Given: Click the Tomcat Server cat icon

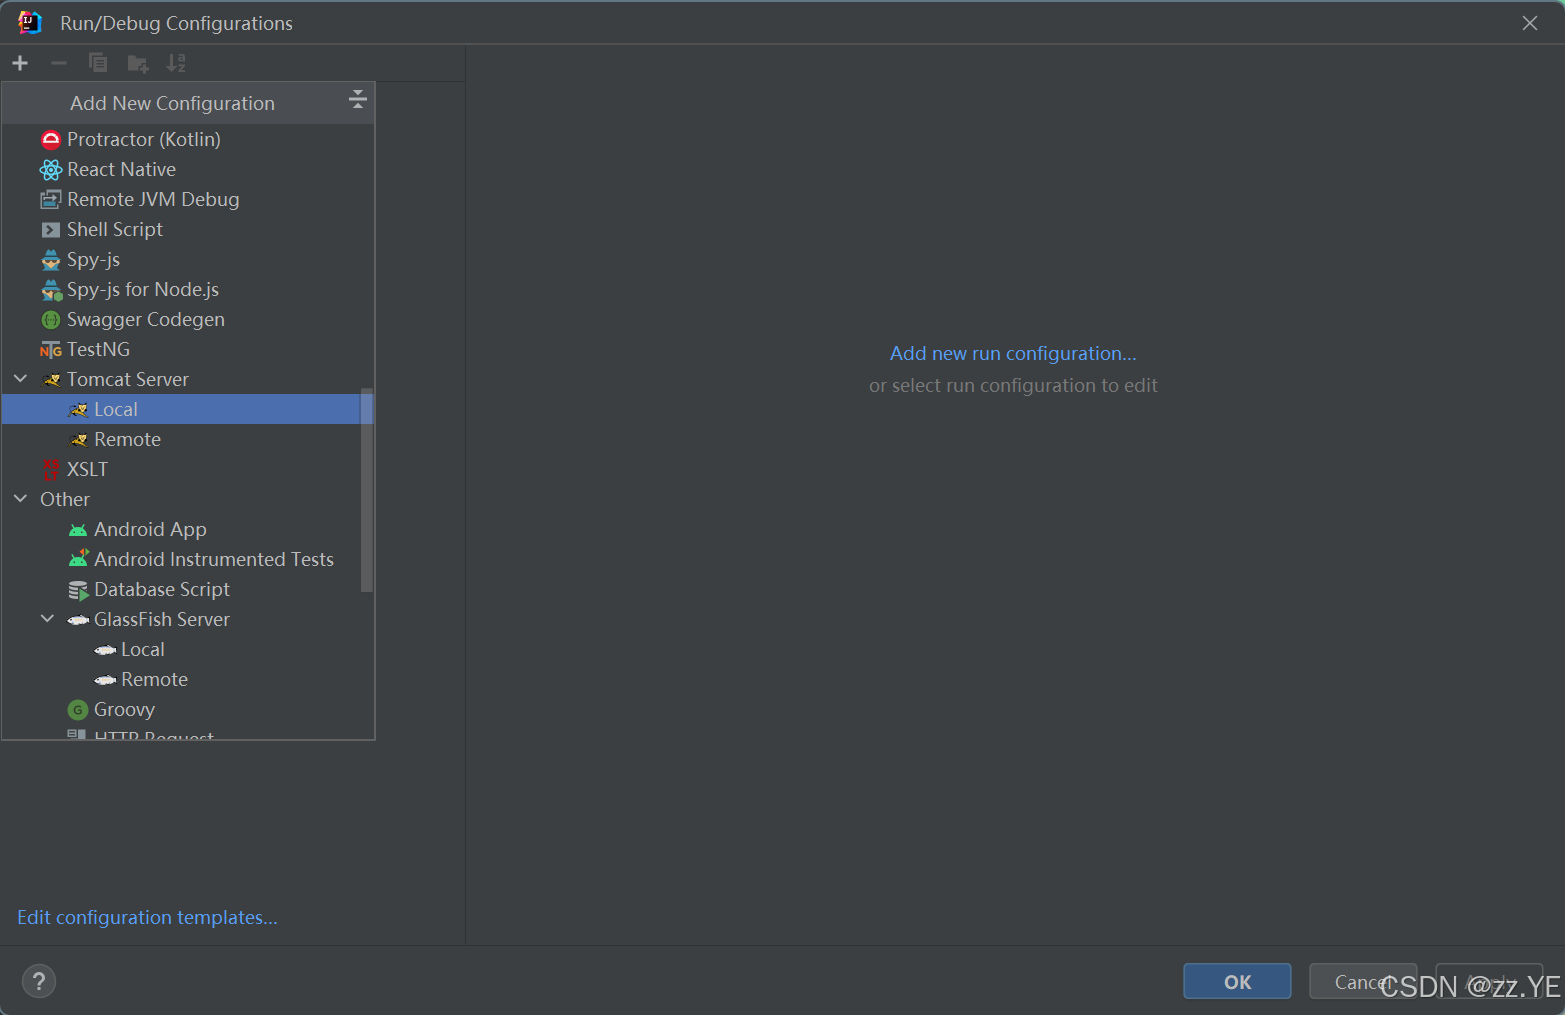Looking at the screenshot, I should (x=52, y=380).
